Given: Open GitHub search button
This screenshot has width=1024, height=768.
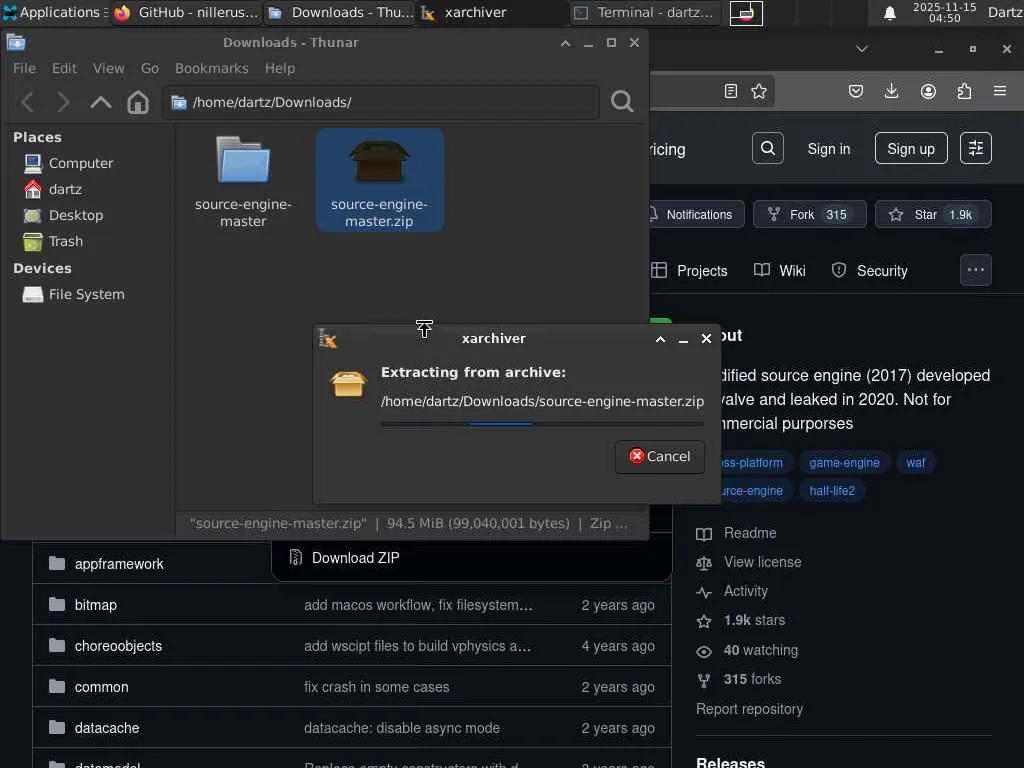Looking at the screenshot, I should pyautogui.click(x=767, y=148).
